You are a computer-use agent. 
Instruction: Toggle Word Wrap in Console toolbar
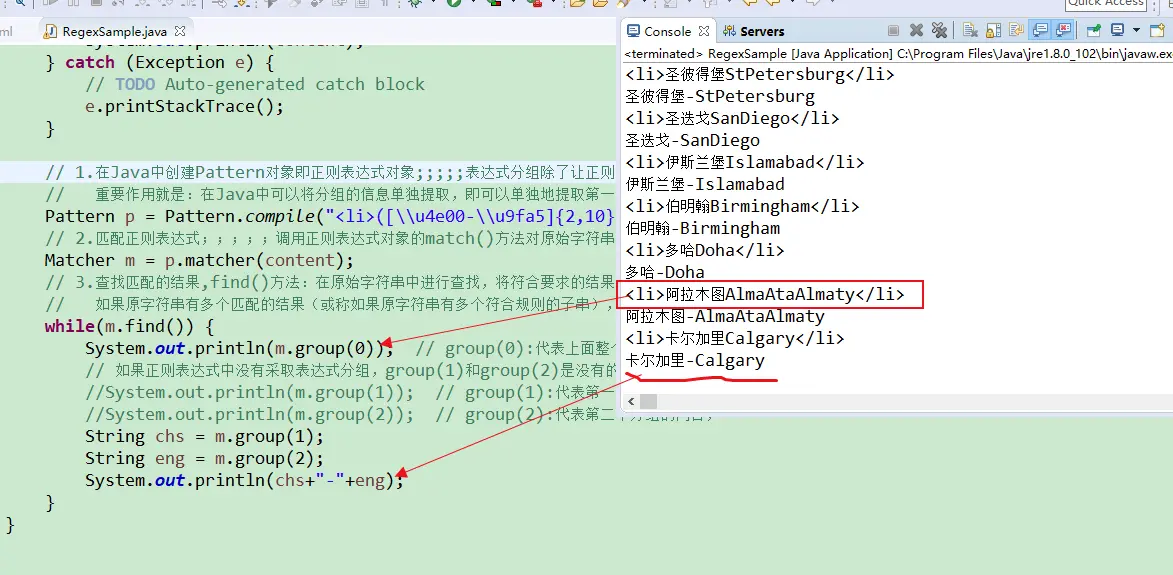click(1016, 31)
